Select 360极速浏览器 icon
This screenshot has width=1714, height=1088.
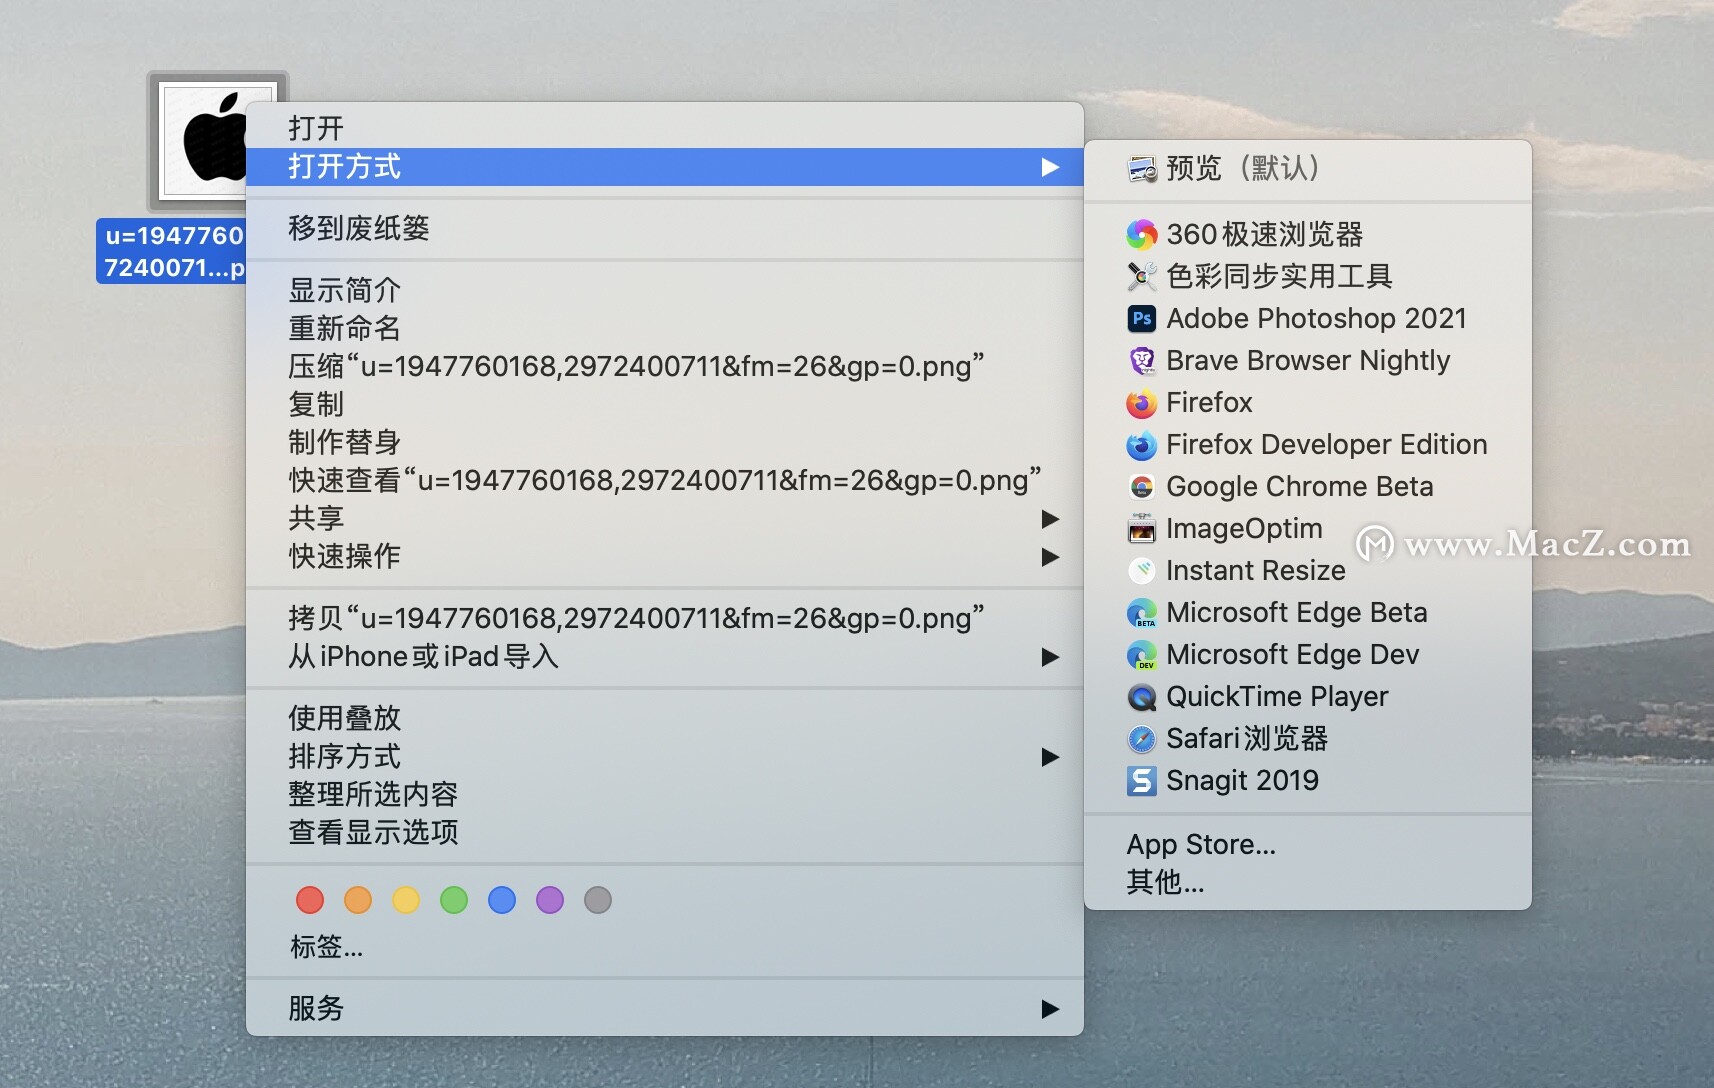click(x=1141, y=235)
